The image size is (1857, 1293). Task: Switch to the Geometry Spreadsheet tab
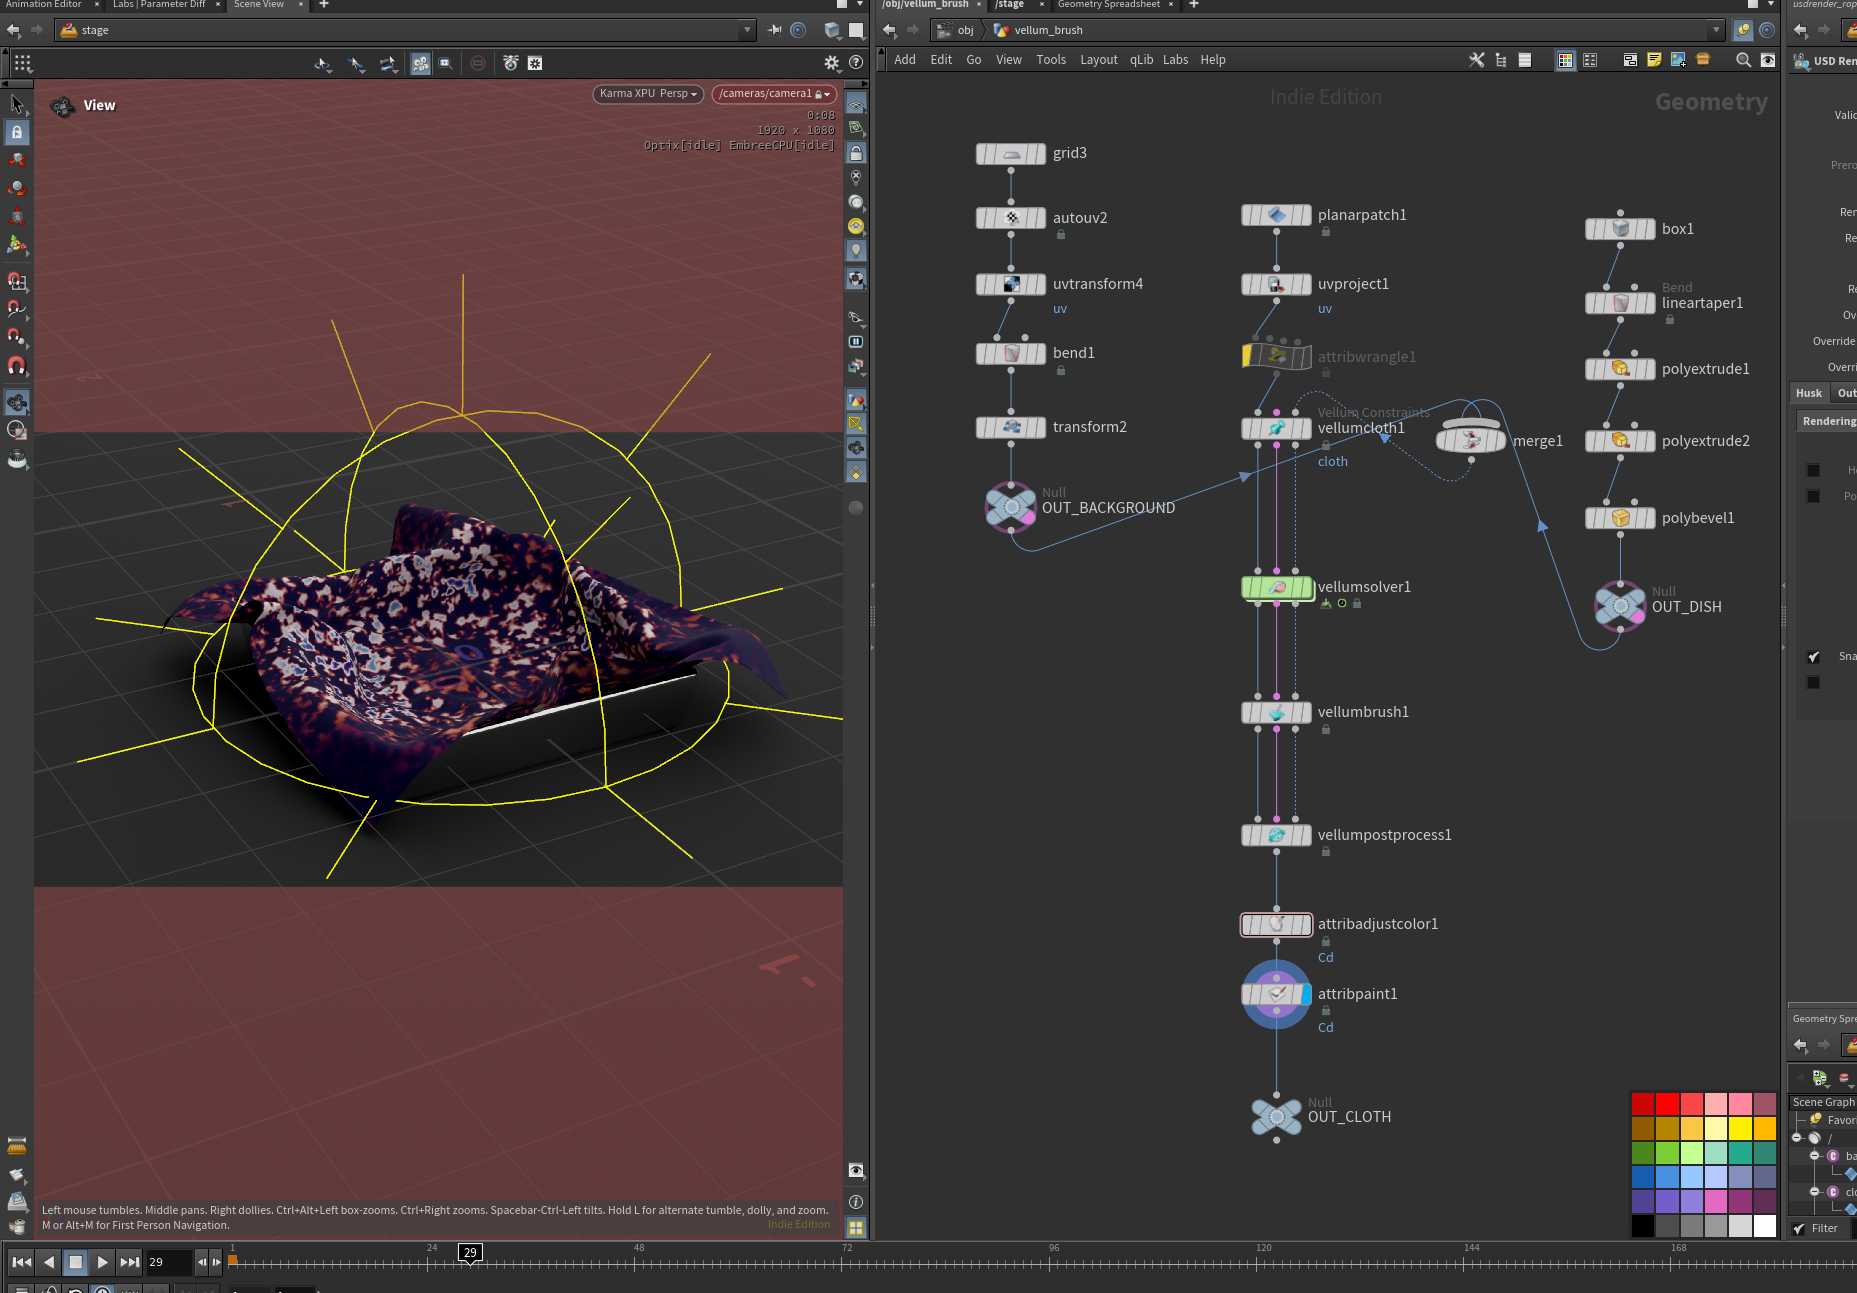coord(1109,5)
